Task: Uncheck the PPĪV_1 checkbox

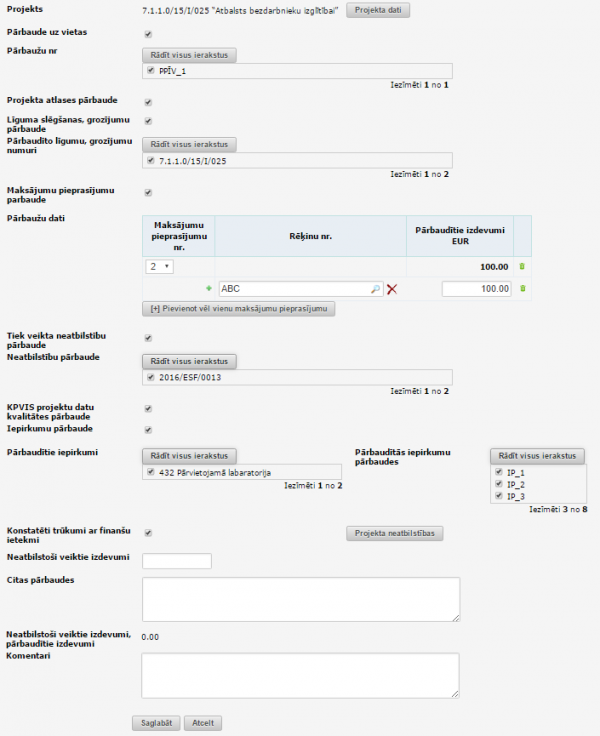Action: (150, 72)
